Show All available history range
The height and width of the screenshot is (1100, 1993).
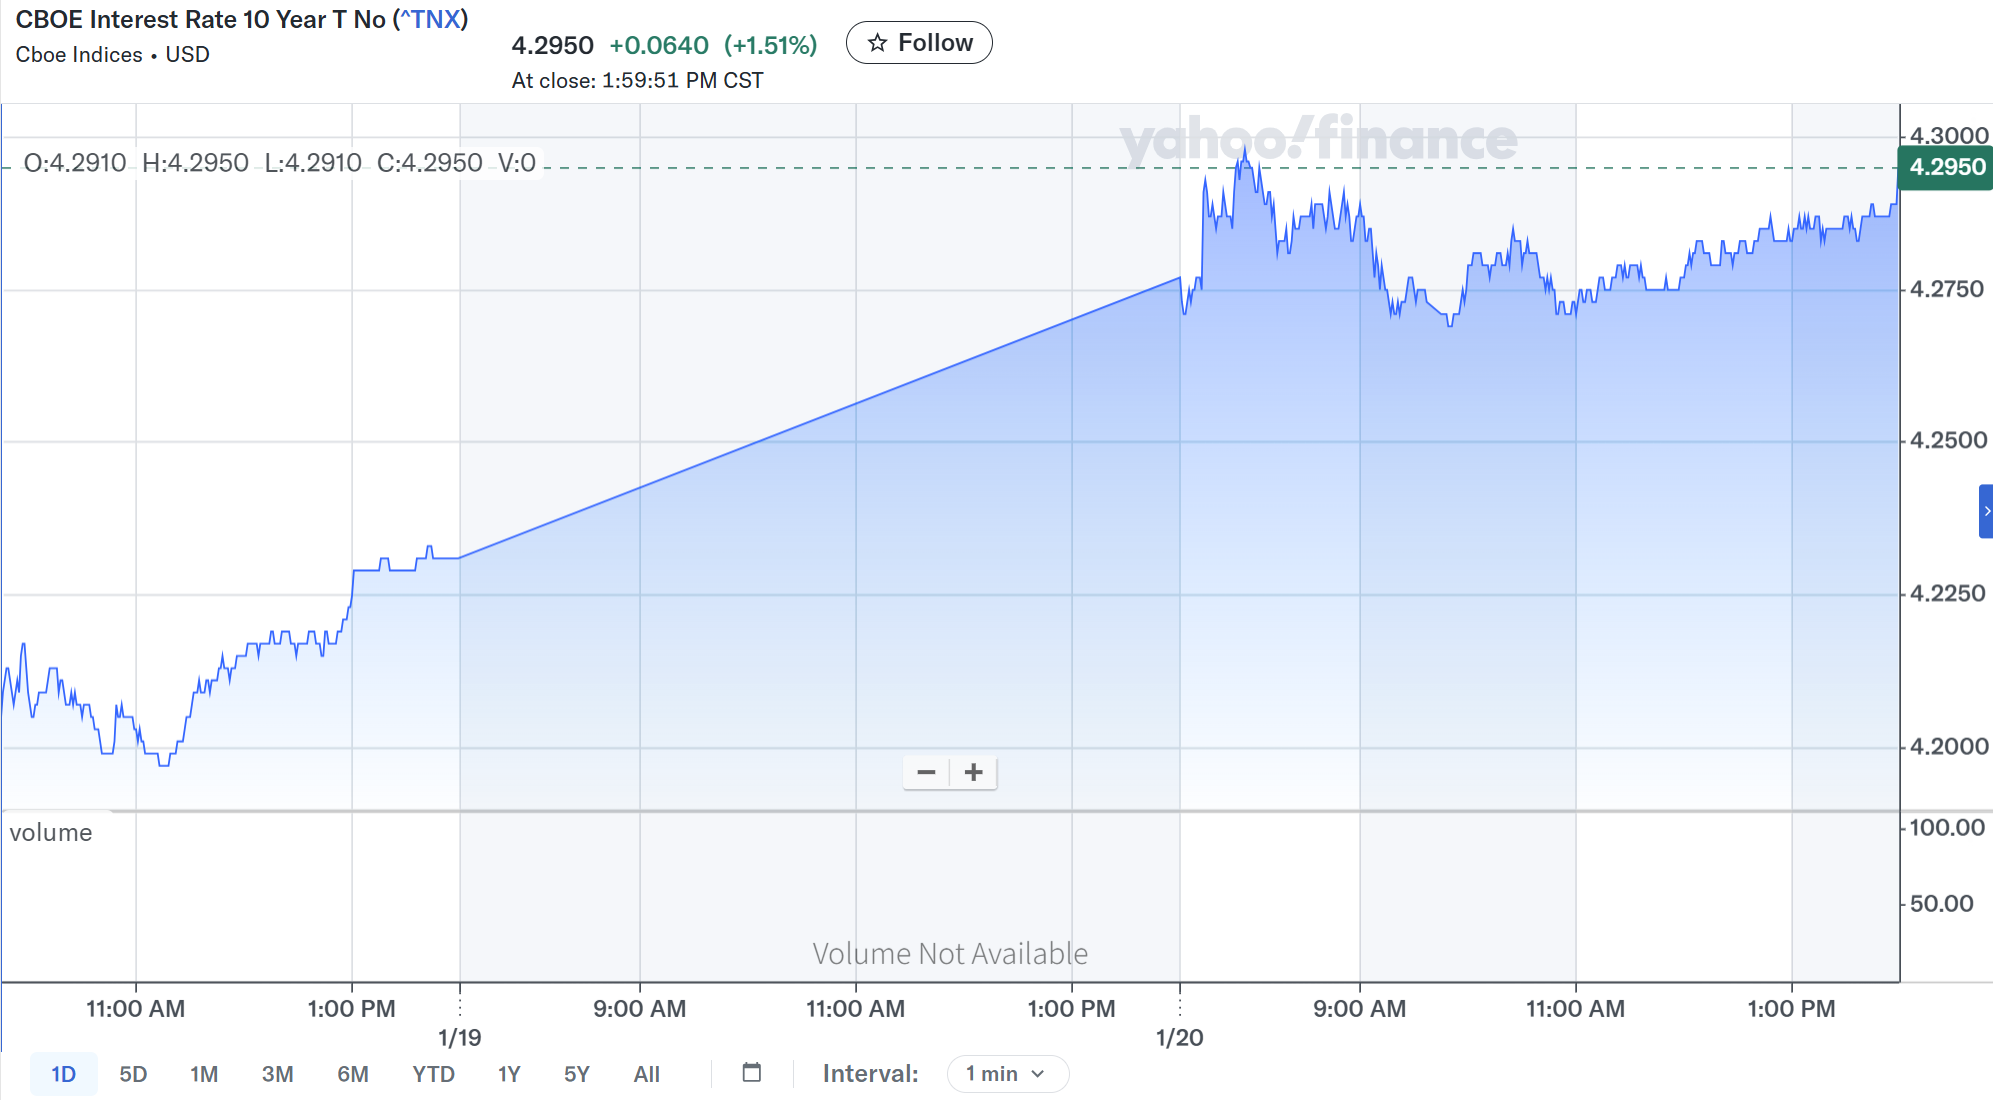[646, 1074]
